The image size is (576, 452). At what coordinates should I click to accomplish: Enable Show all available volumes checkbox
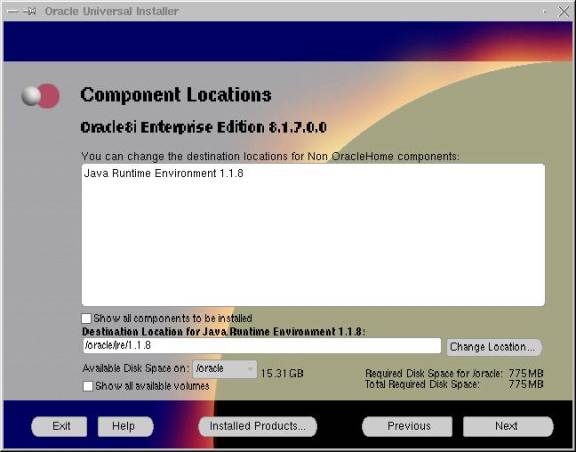pos(88,386)
